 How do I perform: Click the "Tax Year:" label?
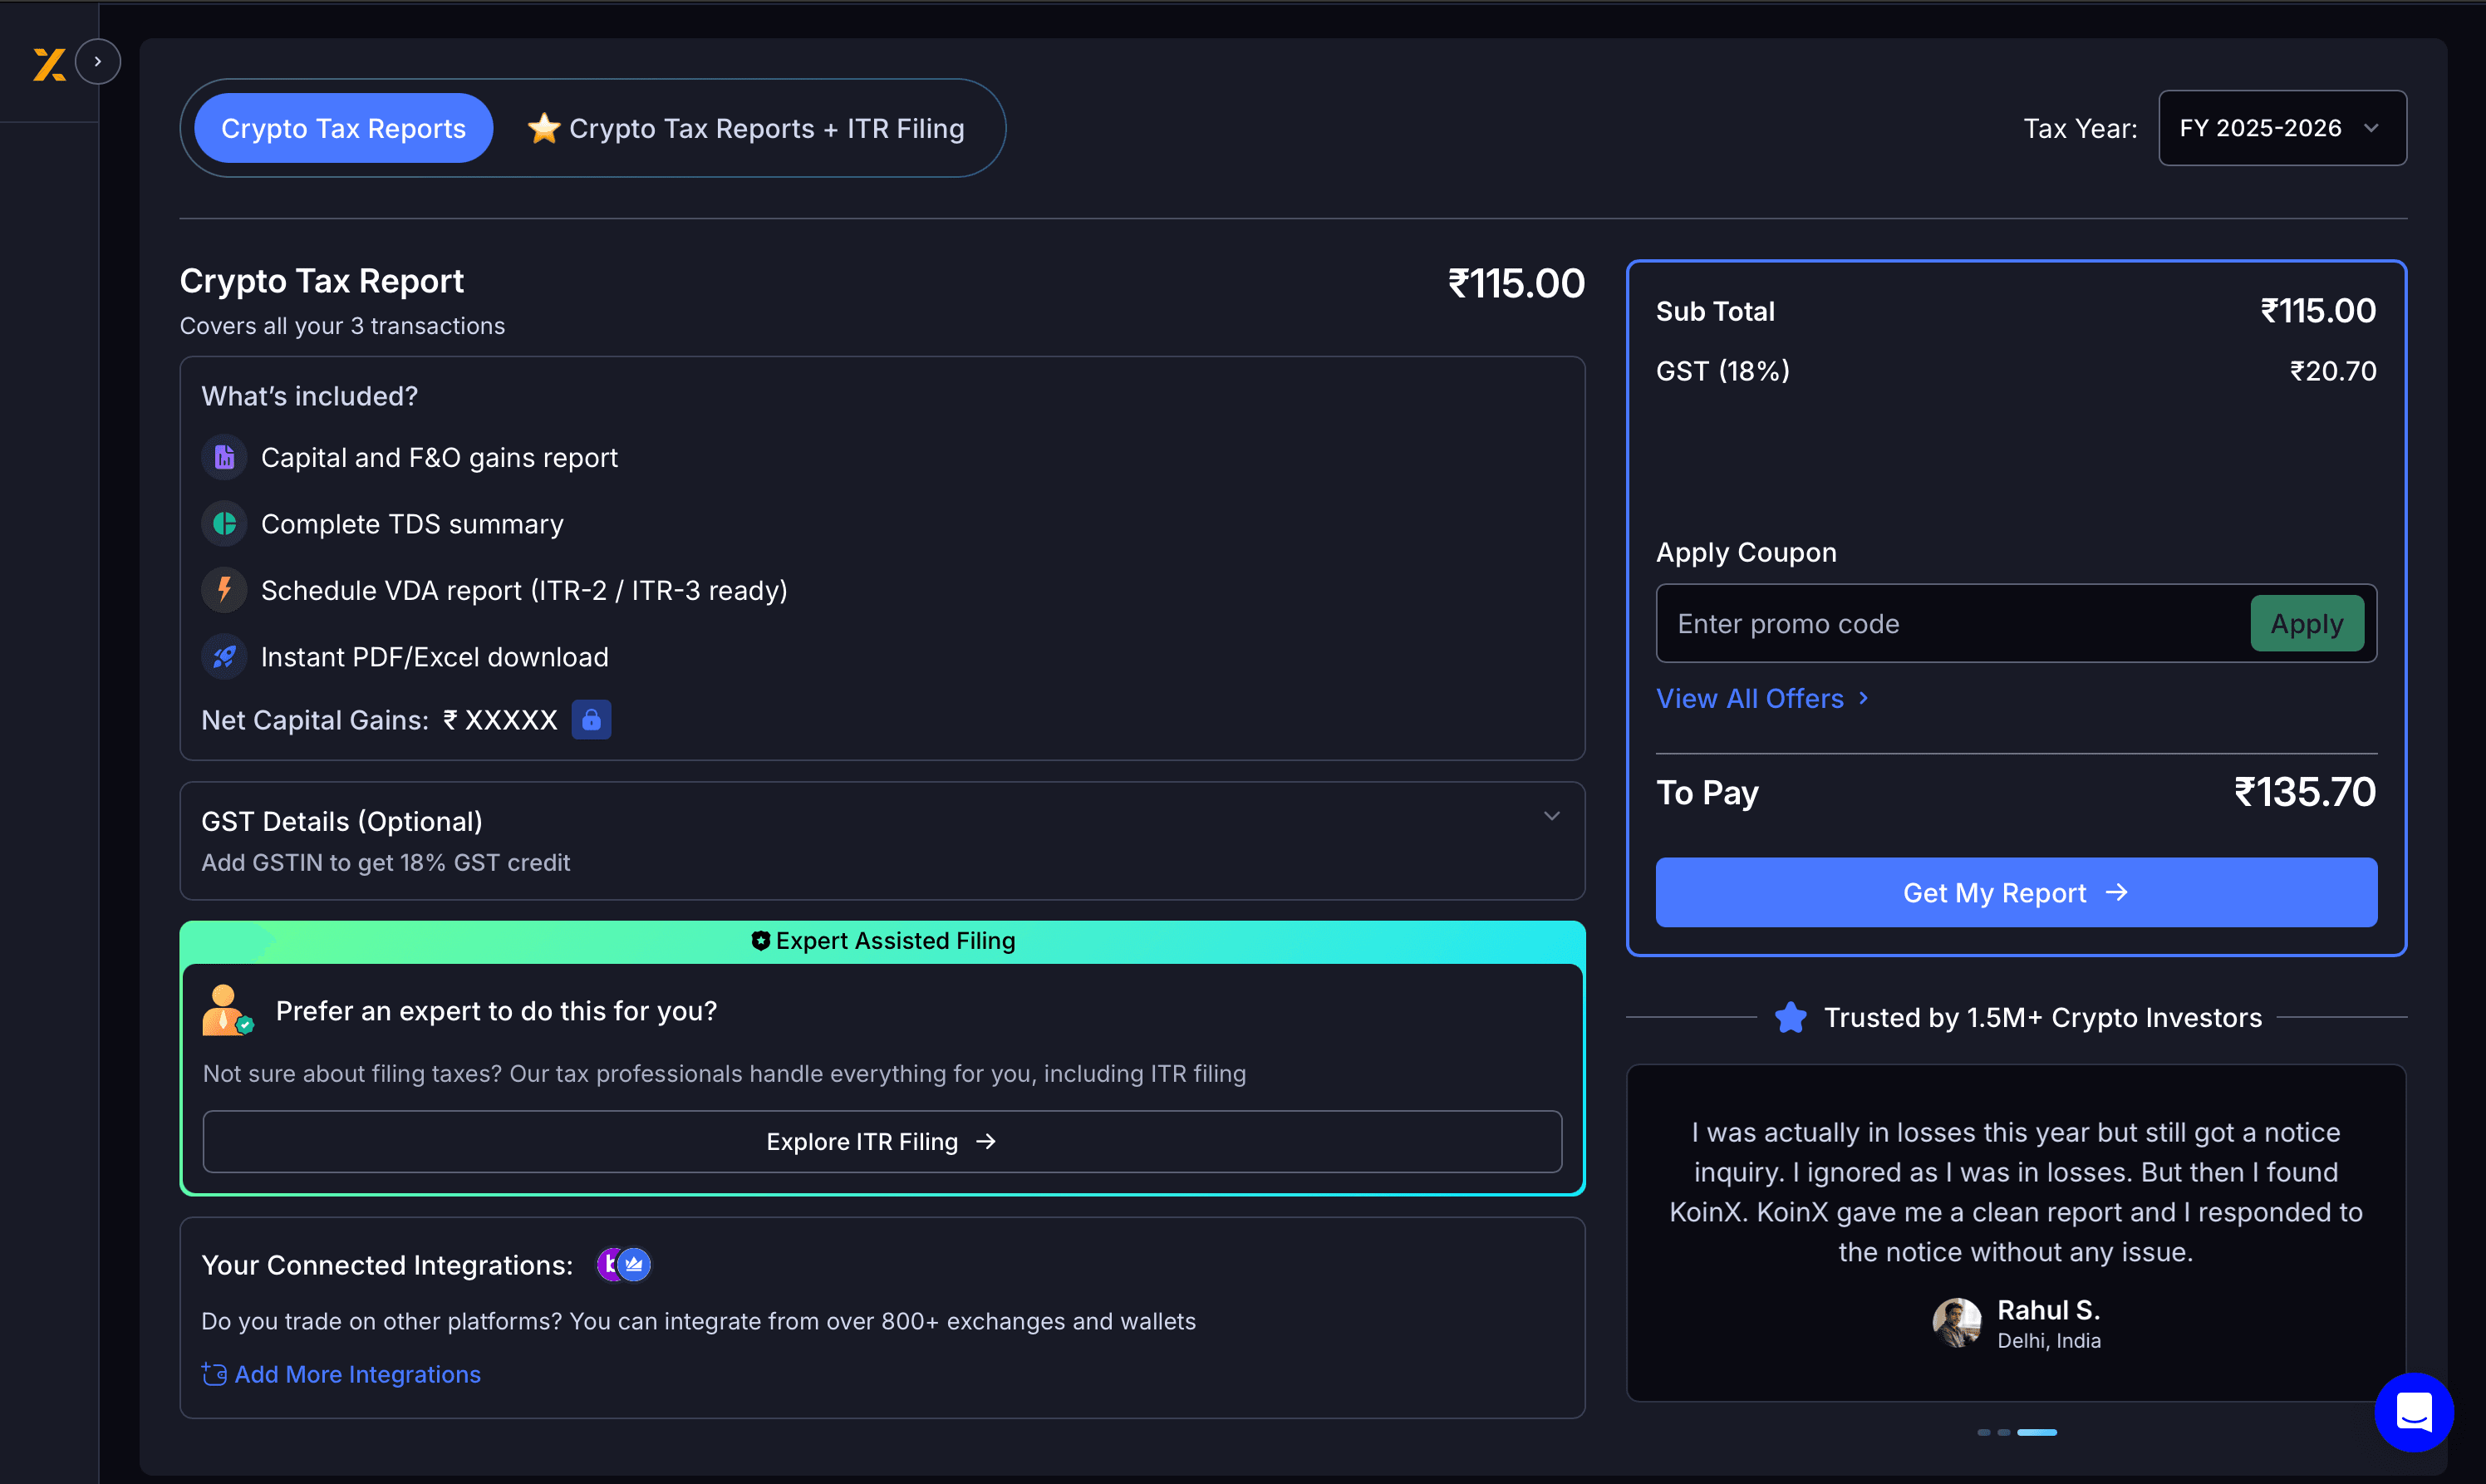point(2080,129)
